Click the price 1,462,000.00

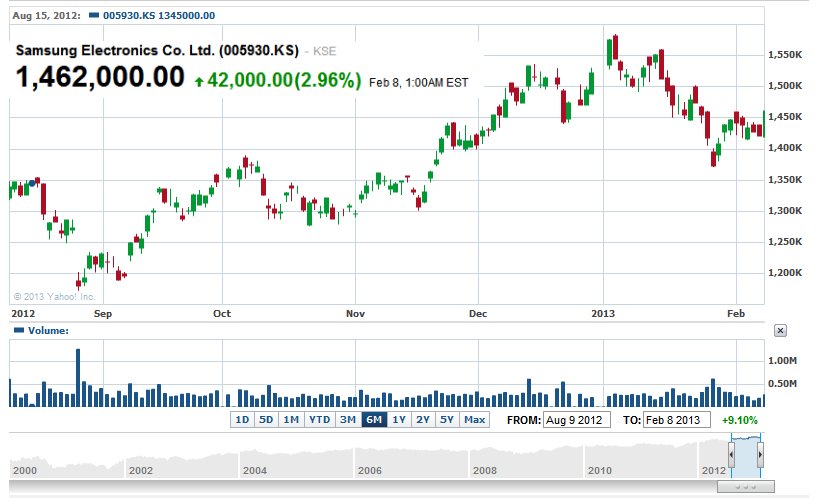[x=100, y=77]
